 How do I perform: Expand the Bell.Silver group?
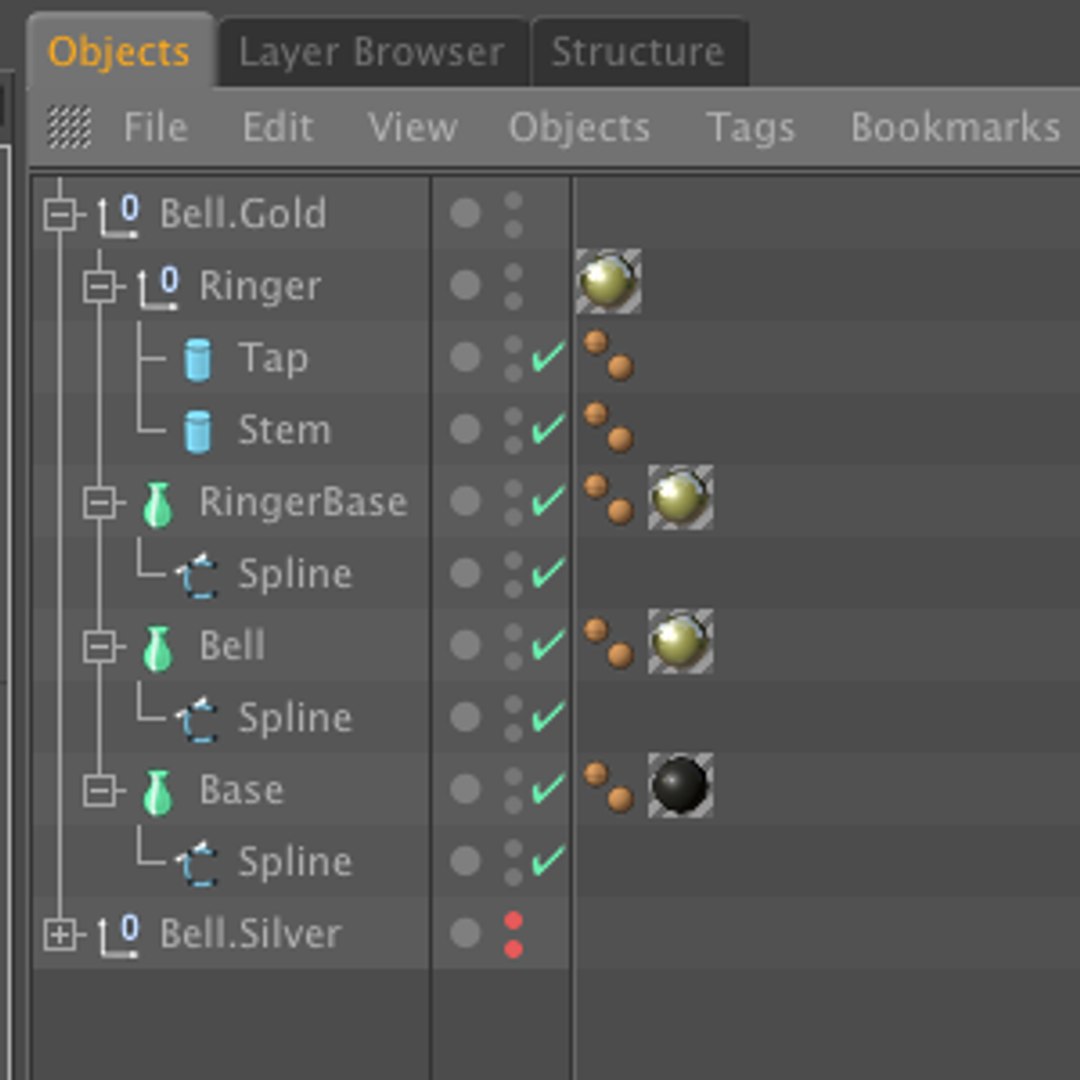point(60,935)
